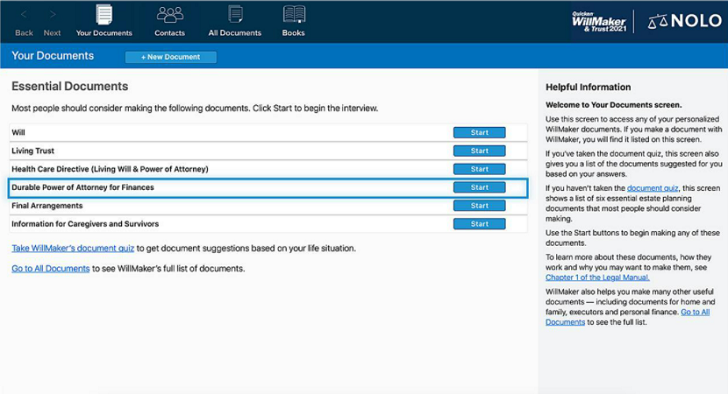The width and height of the screenshot is (728, 394).
Task: Open Take WillMaker's document quiz link
Action: [73, 248]
